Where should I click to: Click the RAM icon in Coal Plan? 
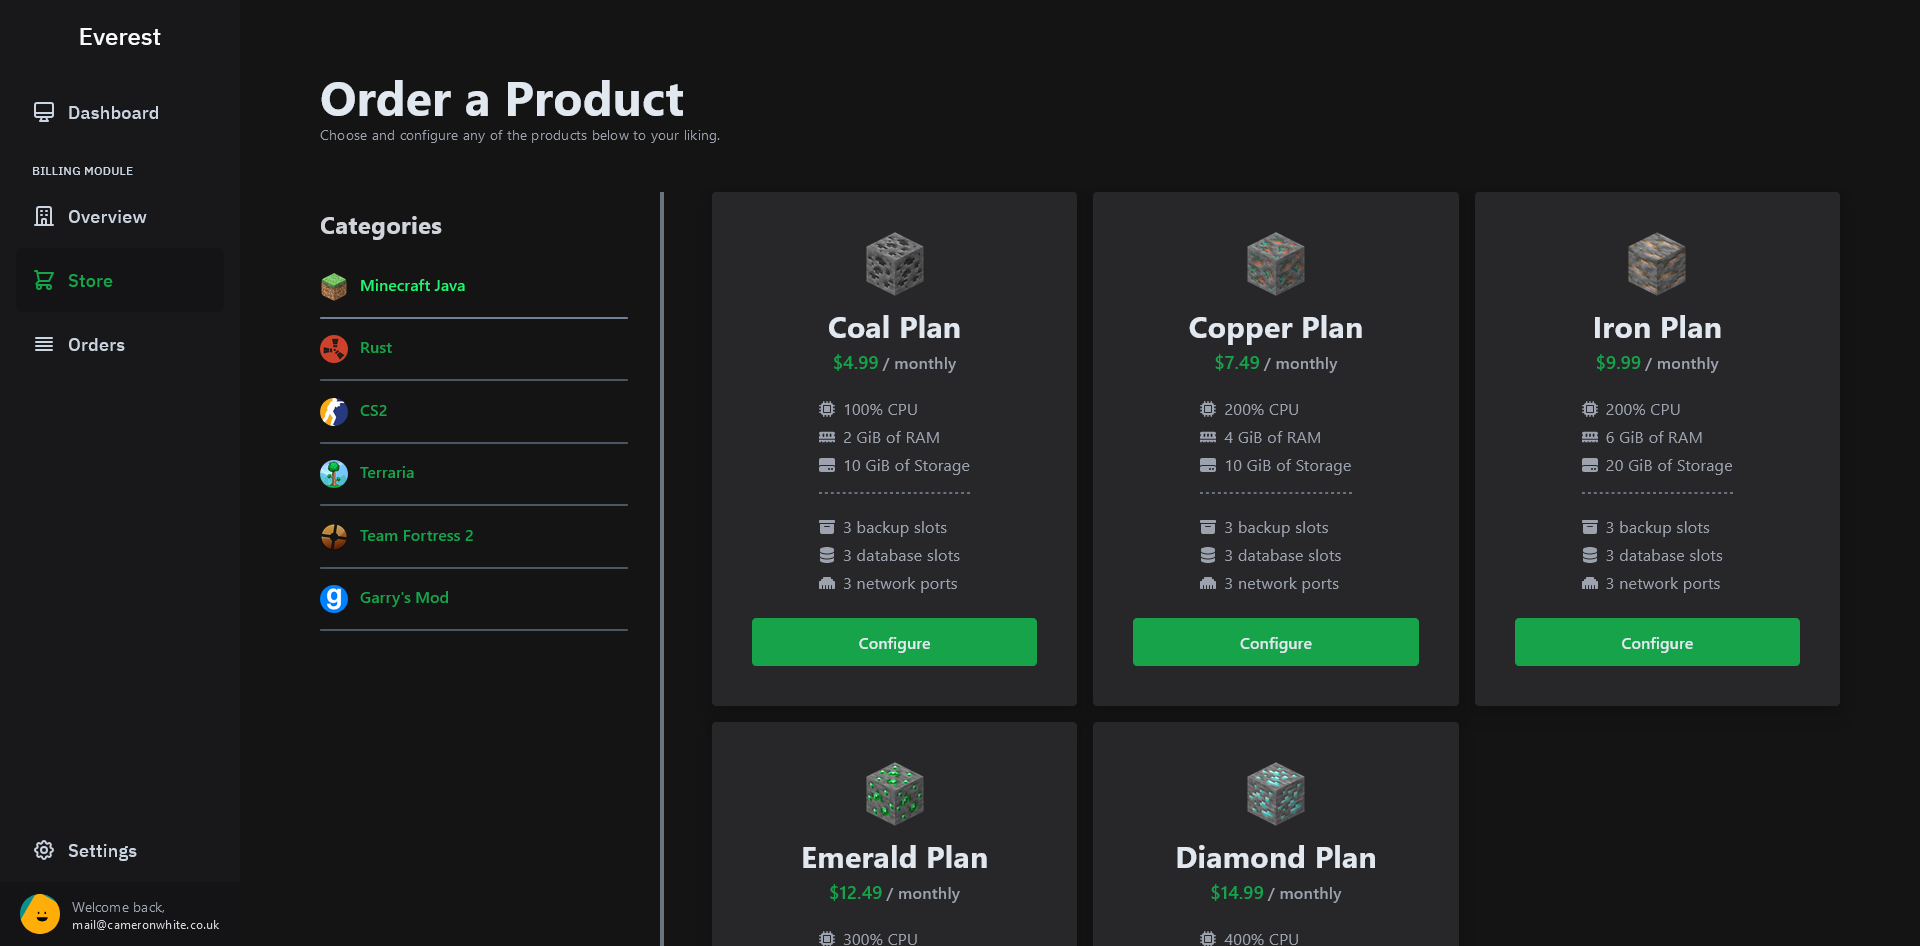click(827, 437)
